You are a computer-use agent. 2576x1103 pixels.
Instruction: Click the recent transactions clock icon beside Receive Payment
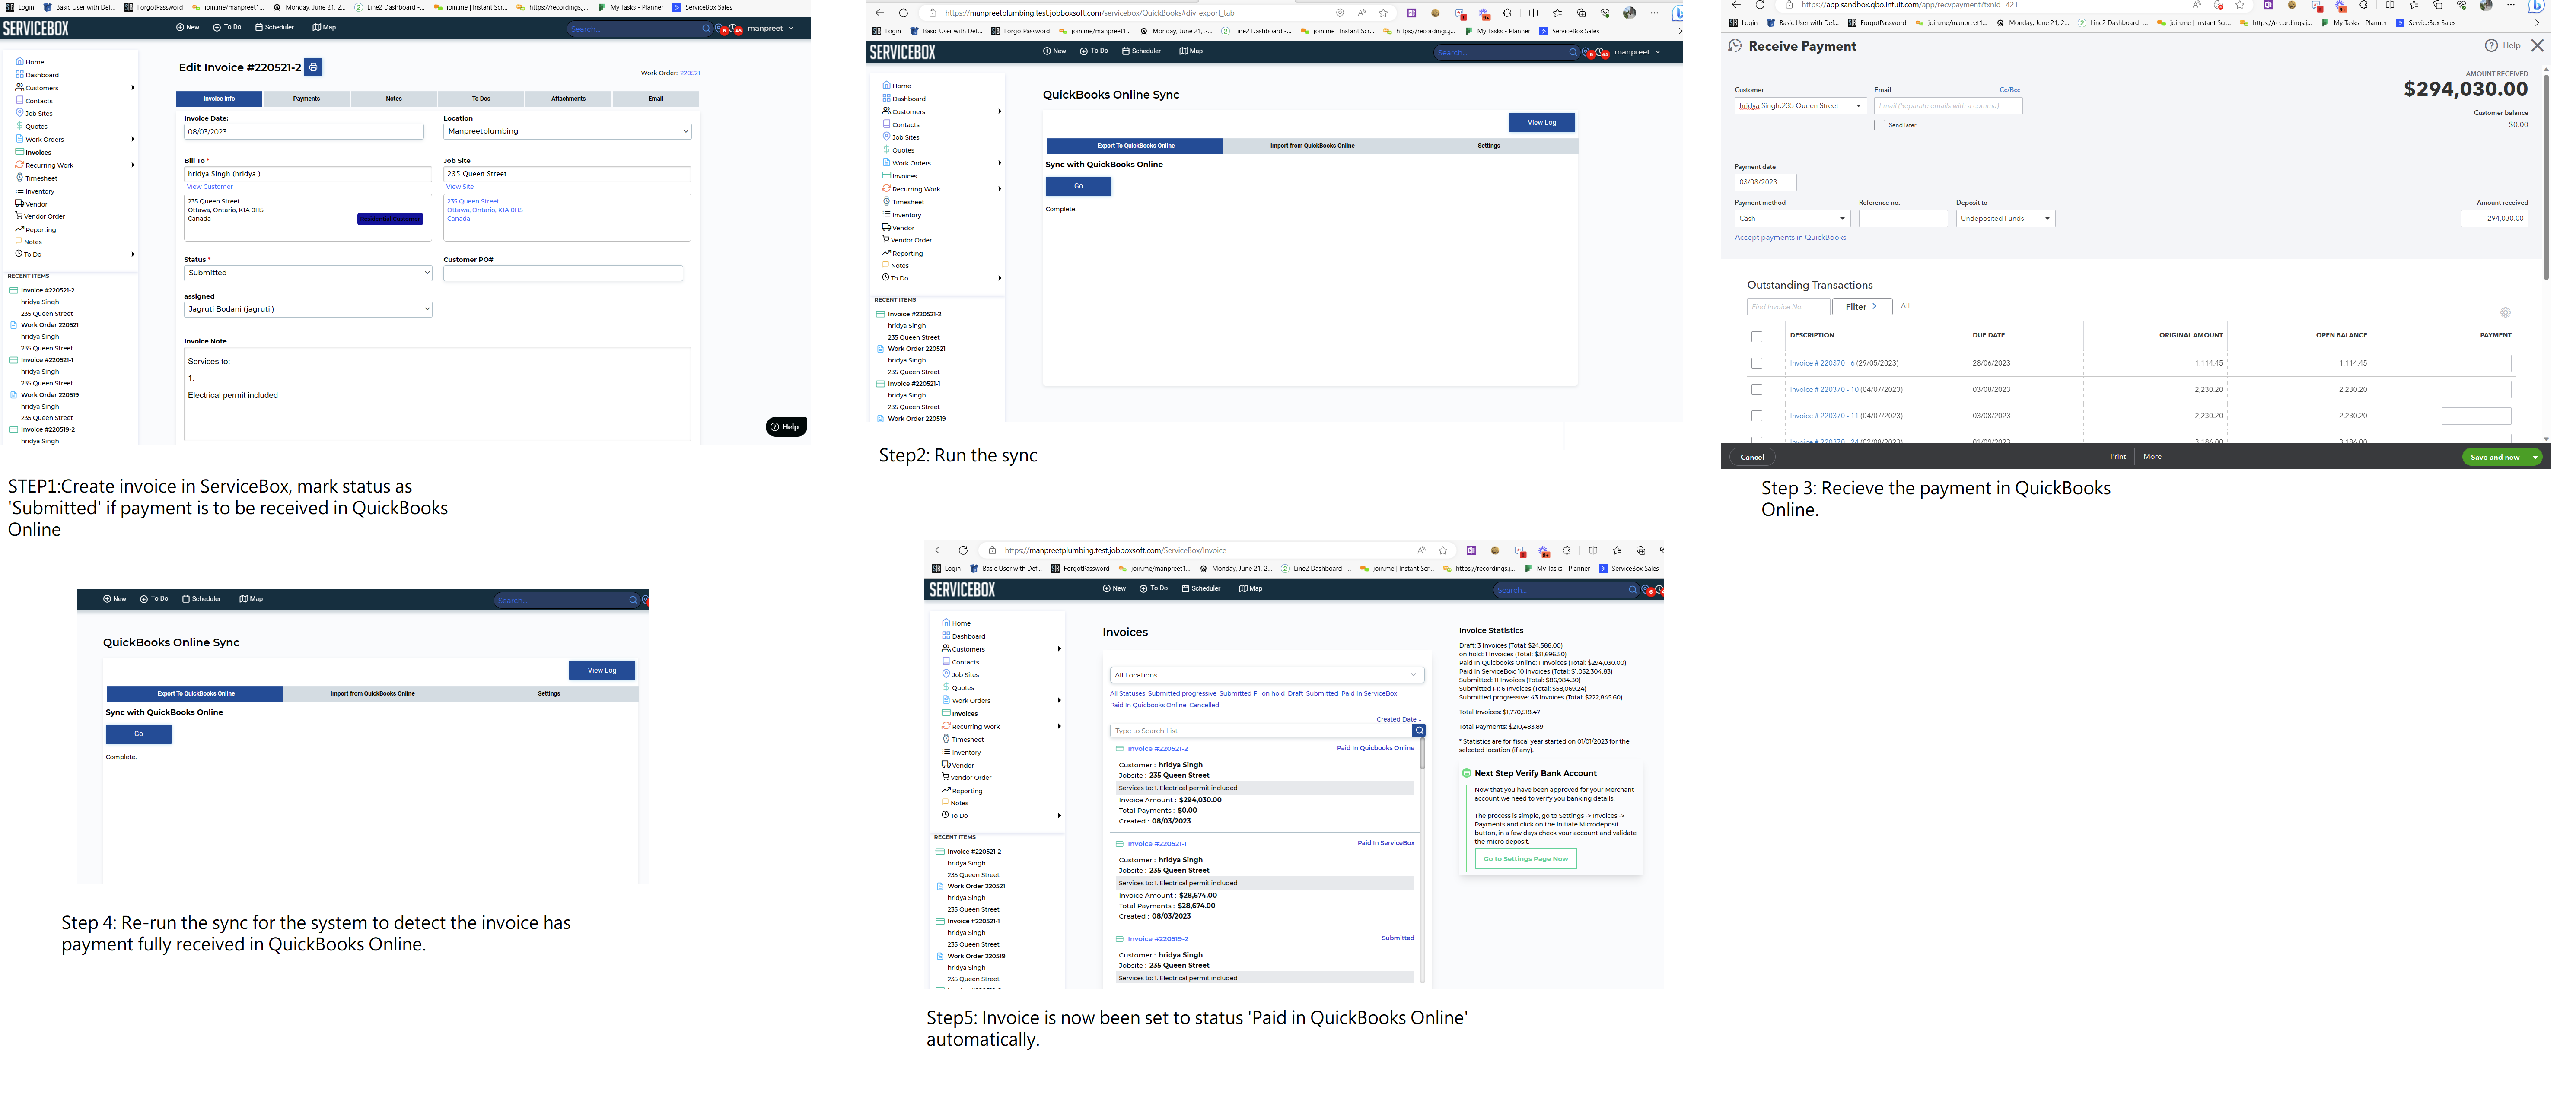(1735, 46)
